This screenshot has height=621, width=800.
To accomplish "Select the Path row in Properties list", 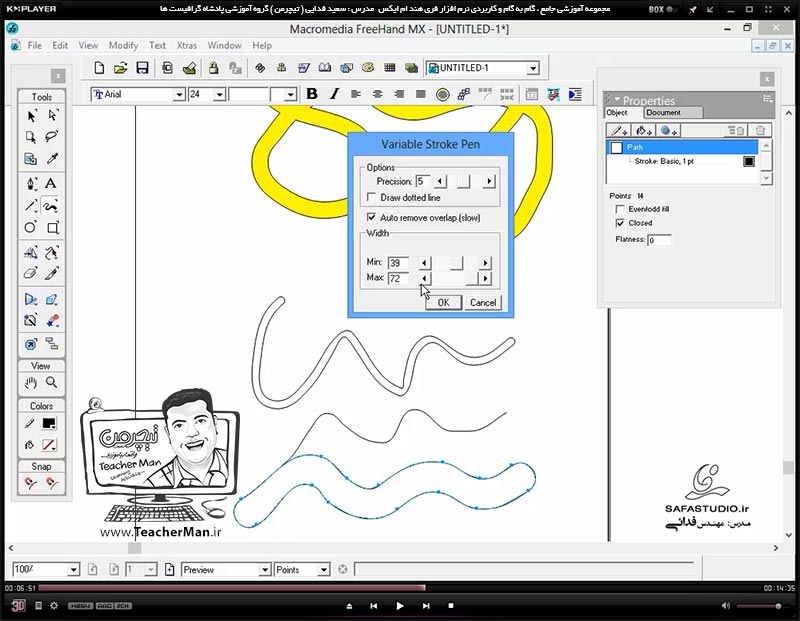I will tap(682, 147).
